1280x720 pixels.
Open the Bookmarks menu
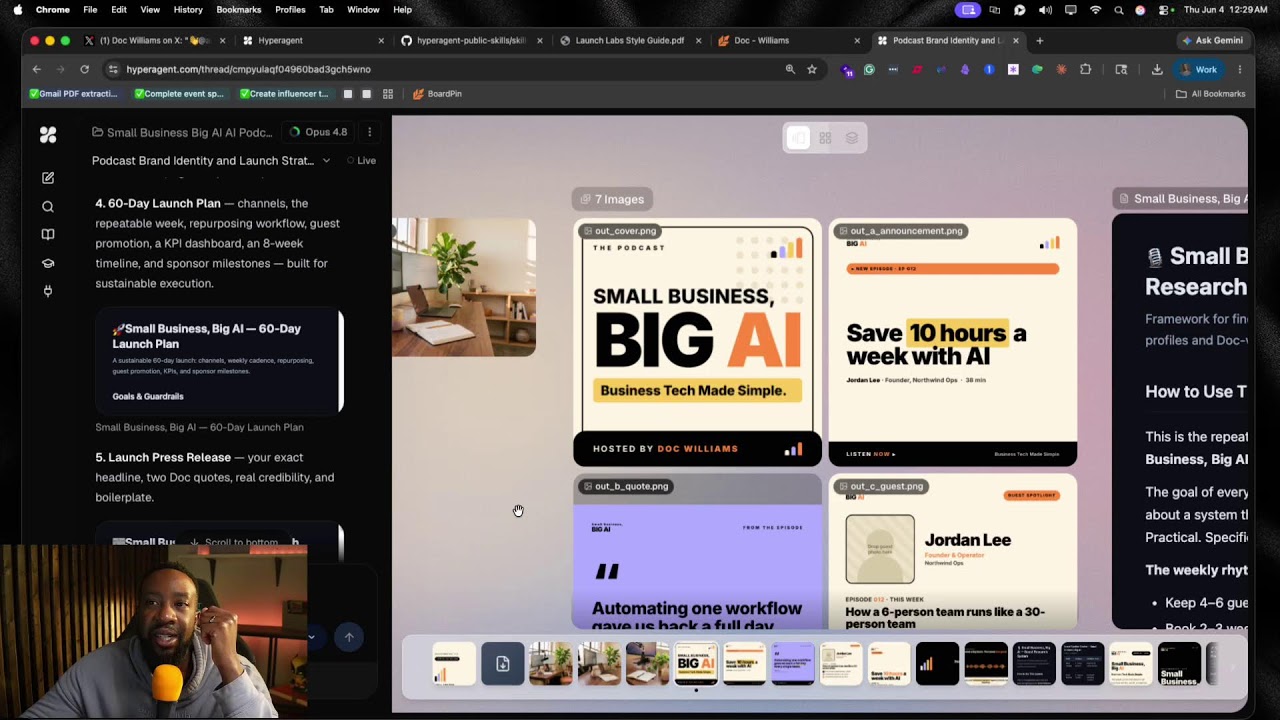pyautogui.click(x=239, y=10)
